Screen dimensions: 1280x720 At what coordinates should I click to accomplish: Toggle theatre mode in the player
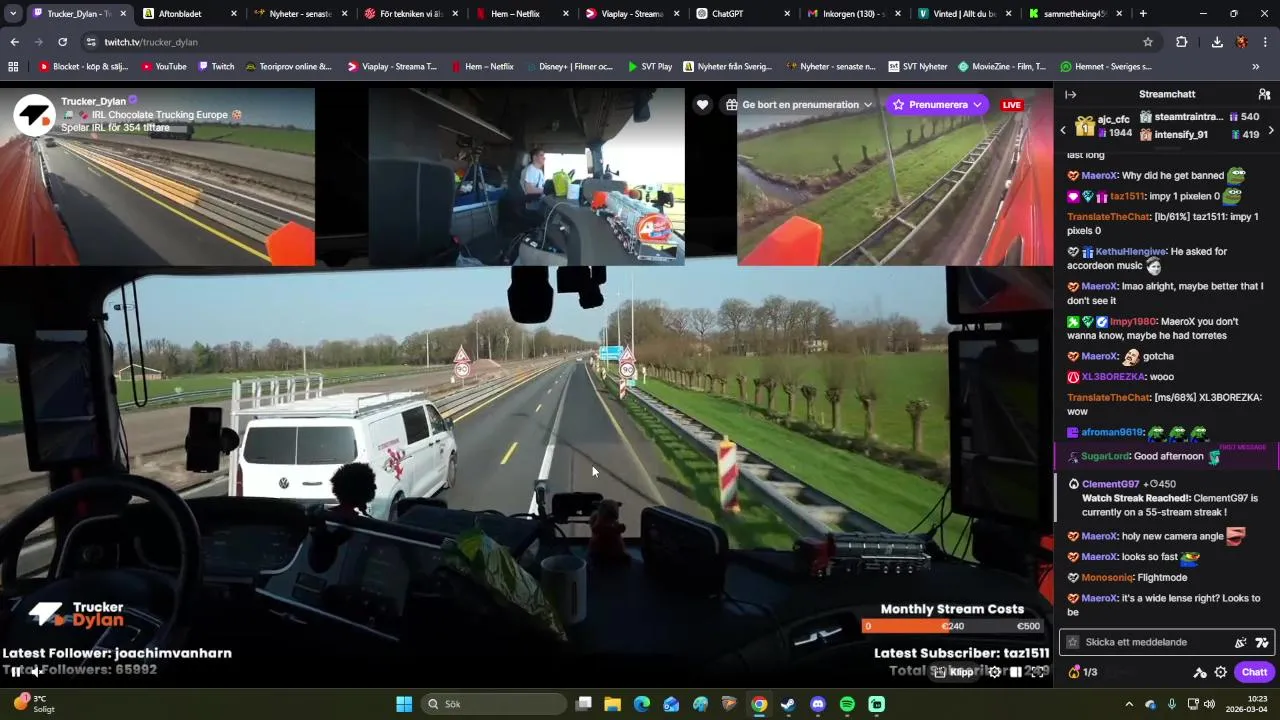point(1016,672)
